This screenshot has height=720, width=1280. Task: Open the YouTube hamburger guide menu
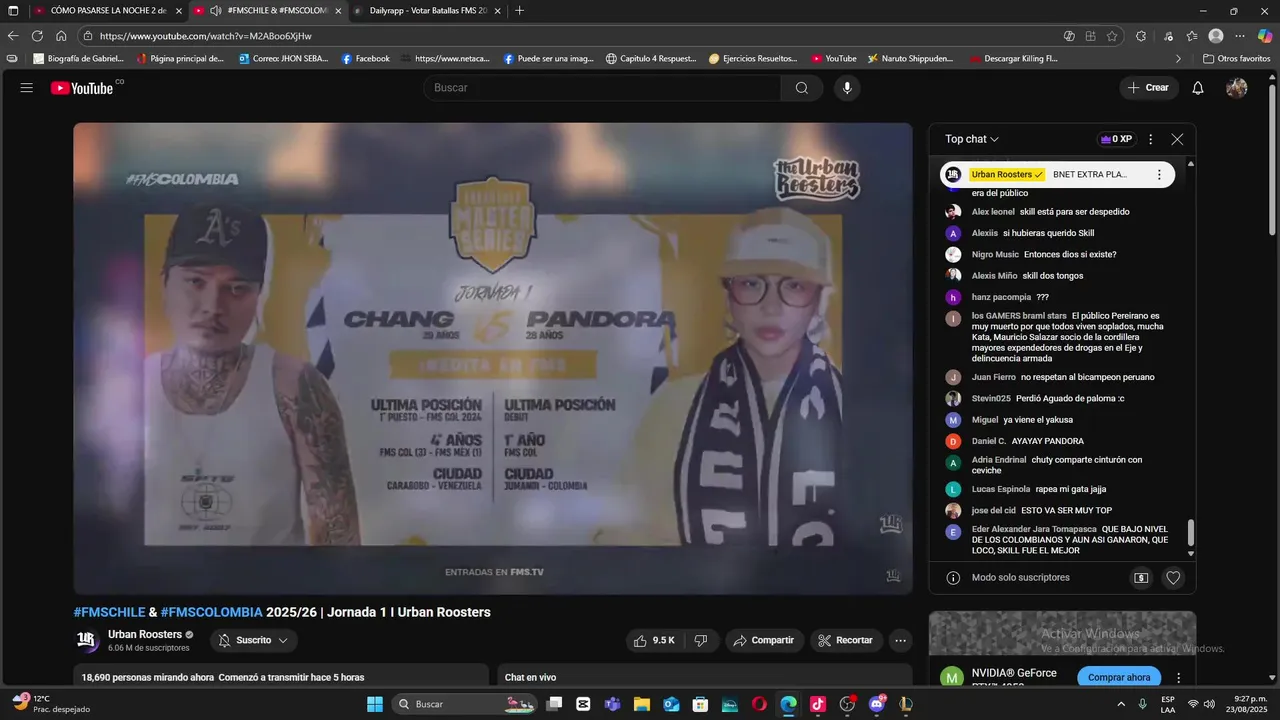click(27, 88)
